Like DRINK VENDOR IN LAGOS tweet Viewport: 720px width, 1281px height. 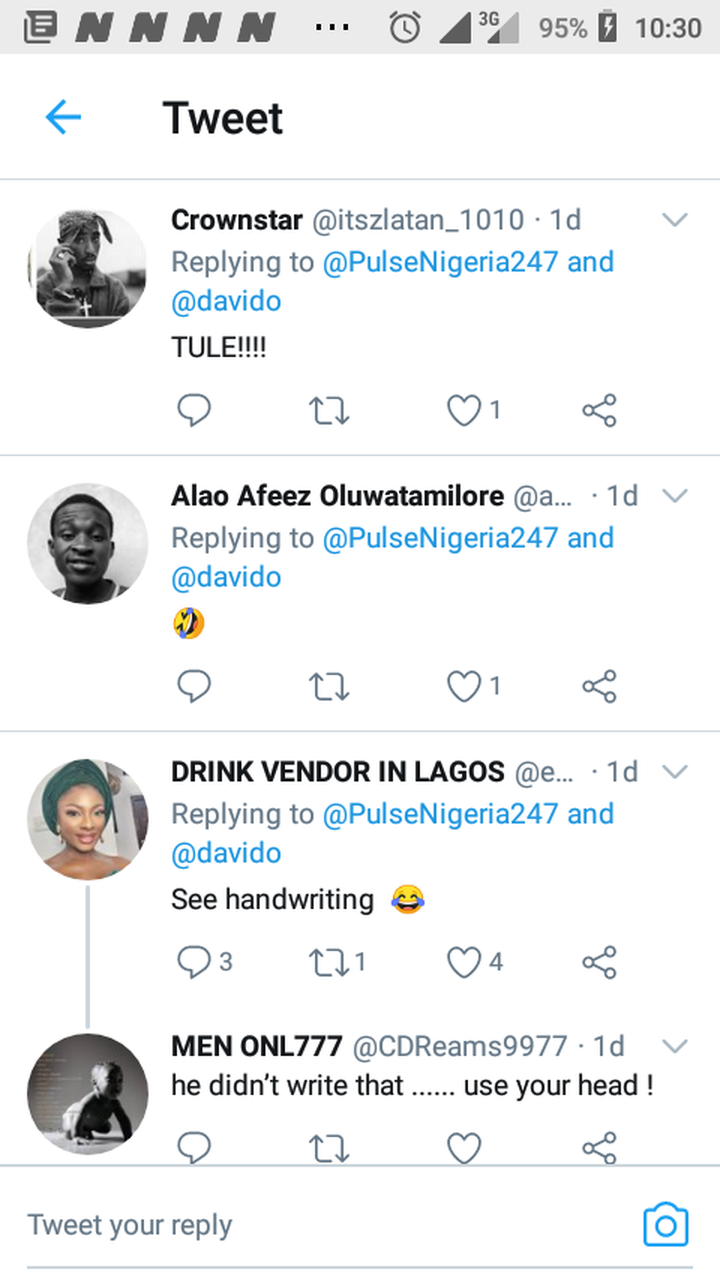pyautogui.click(x=464, y=962)
